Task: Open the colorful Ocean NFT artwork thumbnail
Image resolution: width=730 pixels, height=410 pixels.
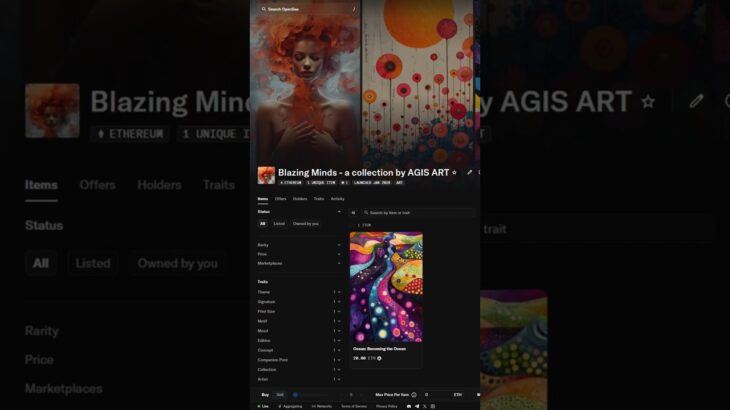Action: point(386,287)
